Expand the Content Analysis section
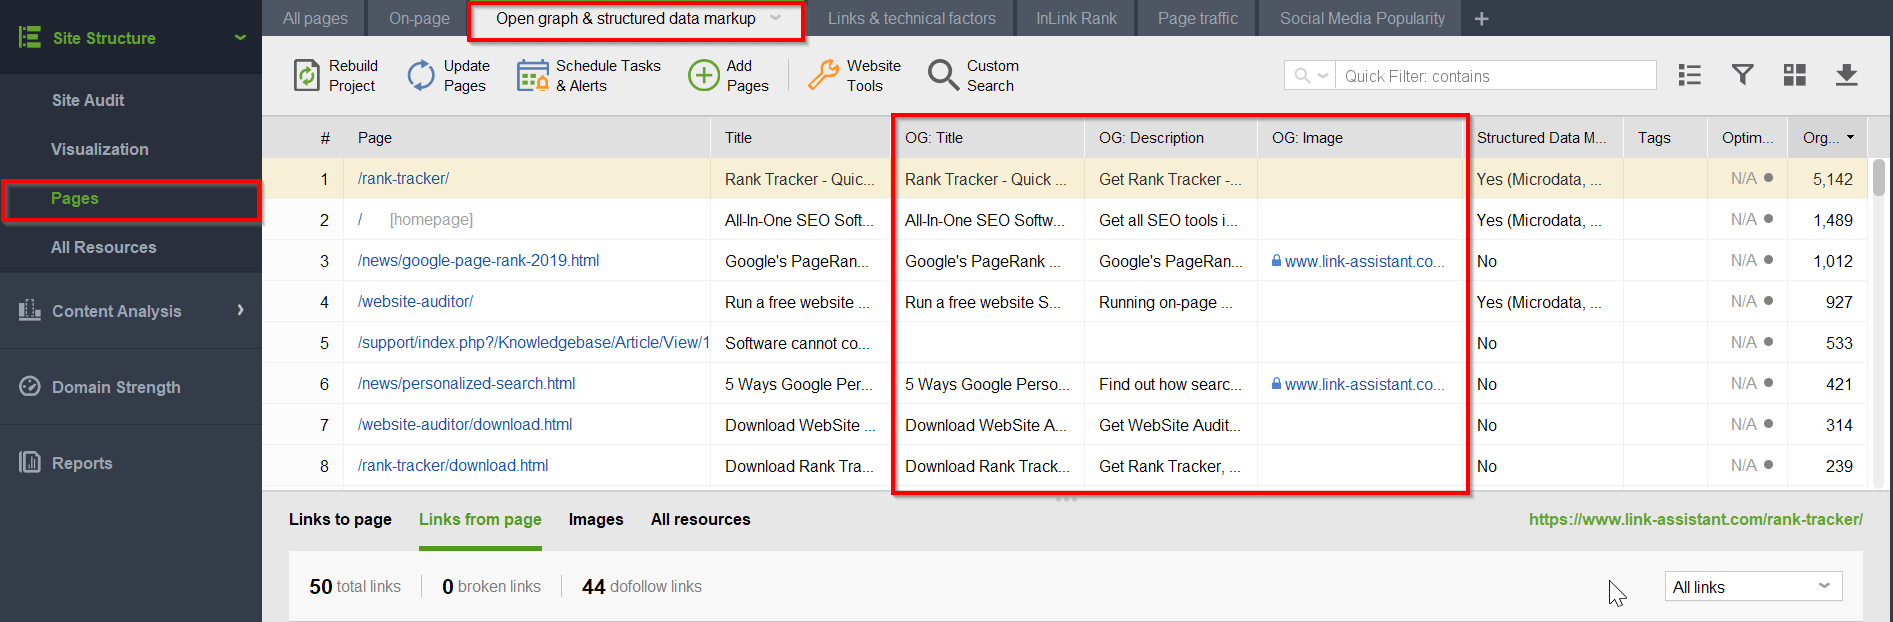 point(240,310)
